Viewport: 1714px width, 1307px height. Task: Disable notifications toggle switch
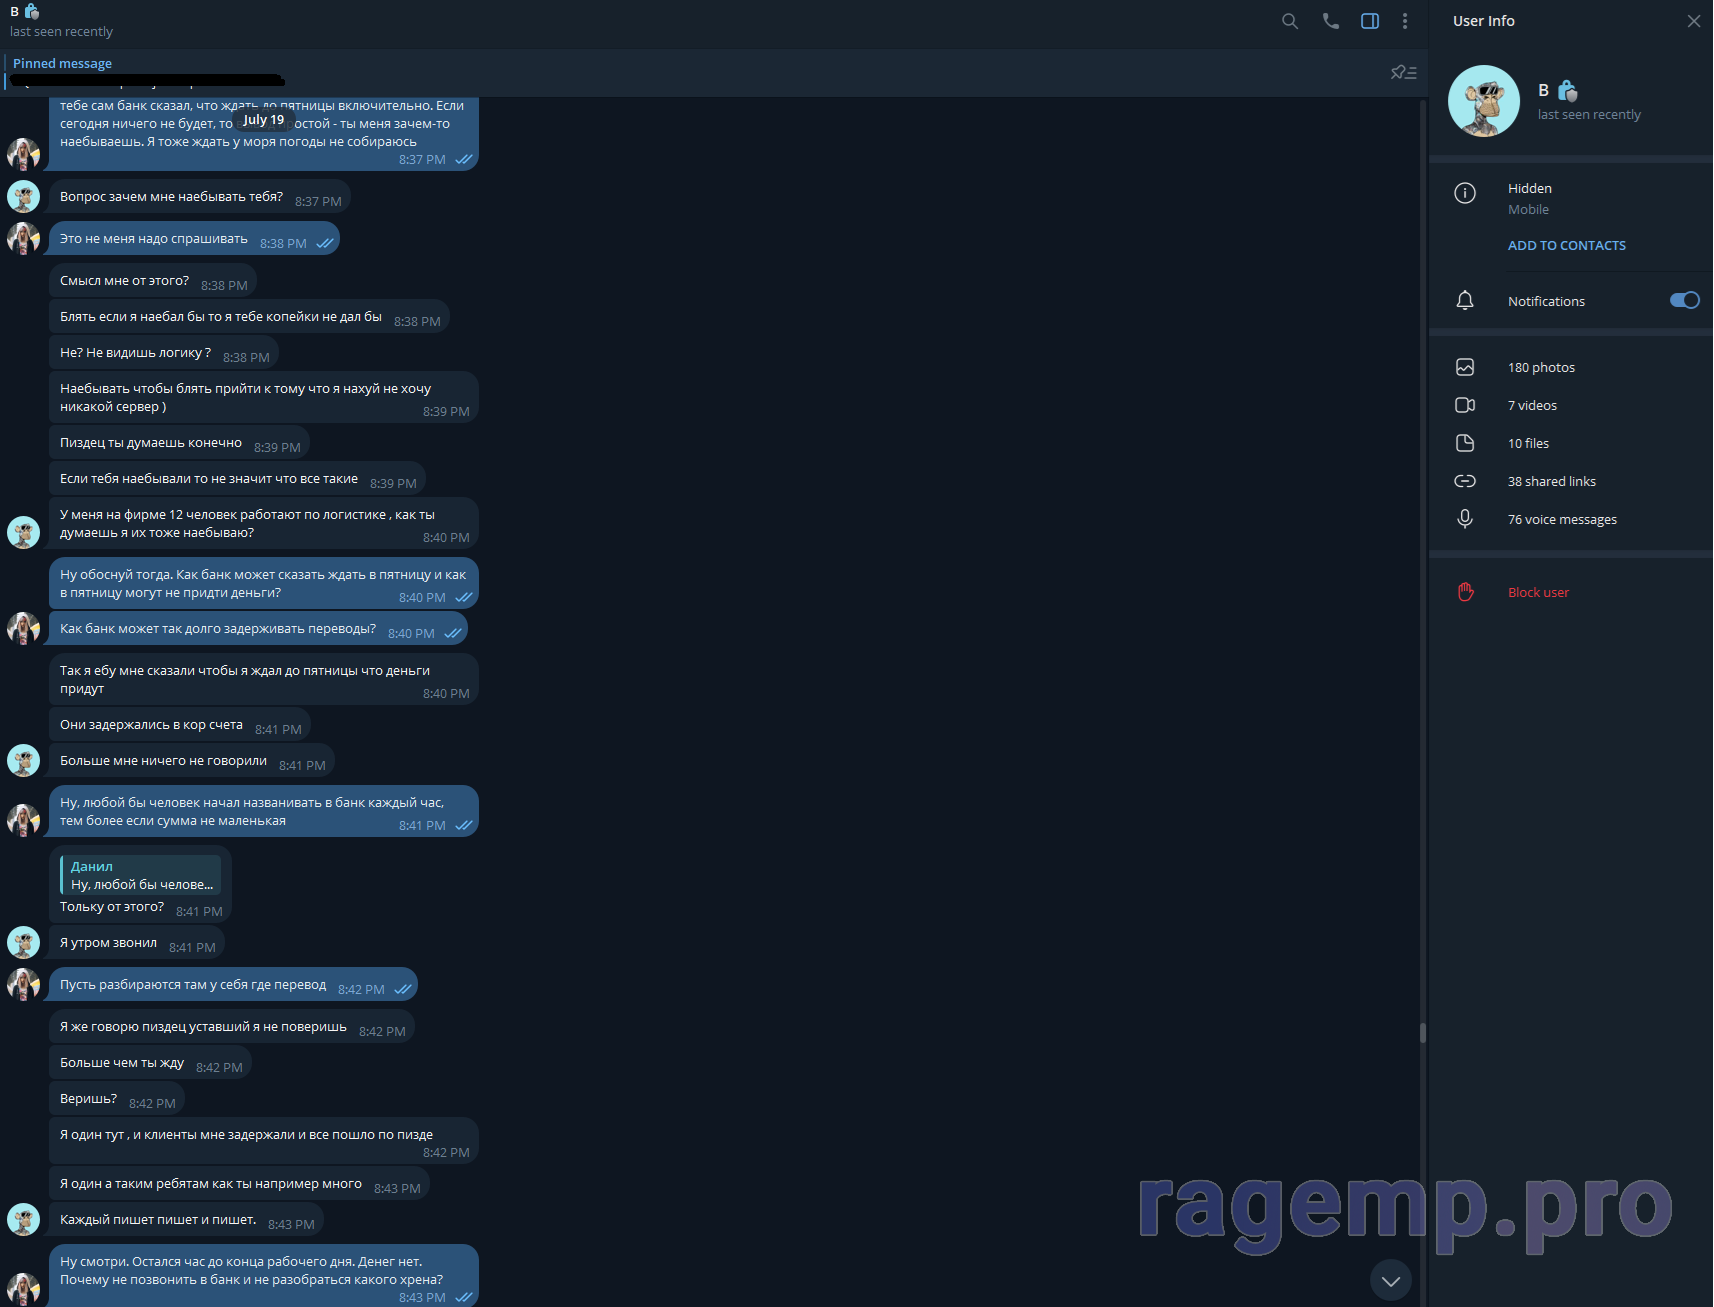click(1684, 301)
